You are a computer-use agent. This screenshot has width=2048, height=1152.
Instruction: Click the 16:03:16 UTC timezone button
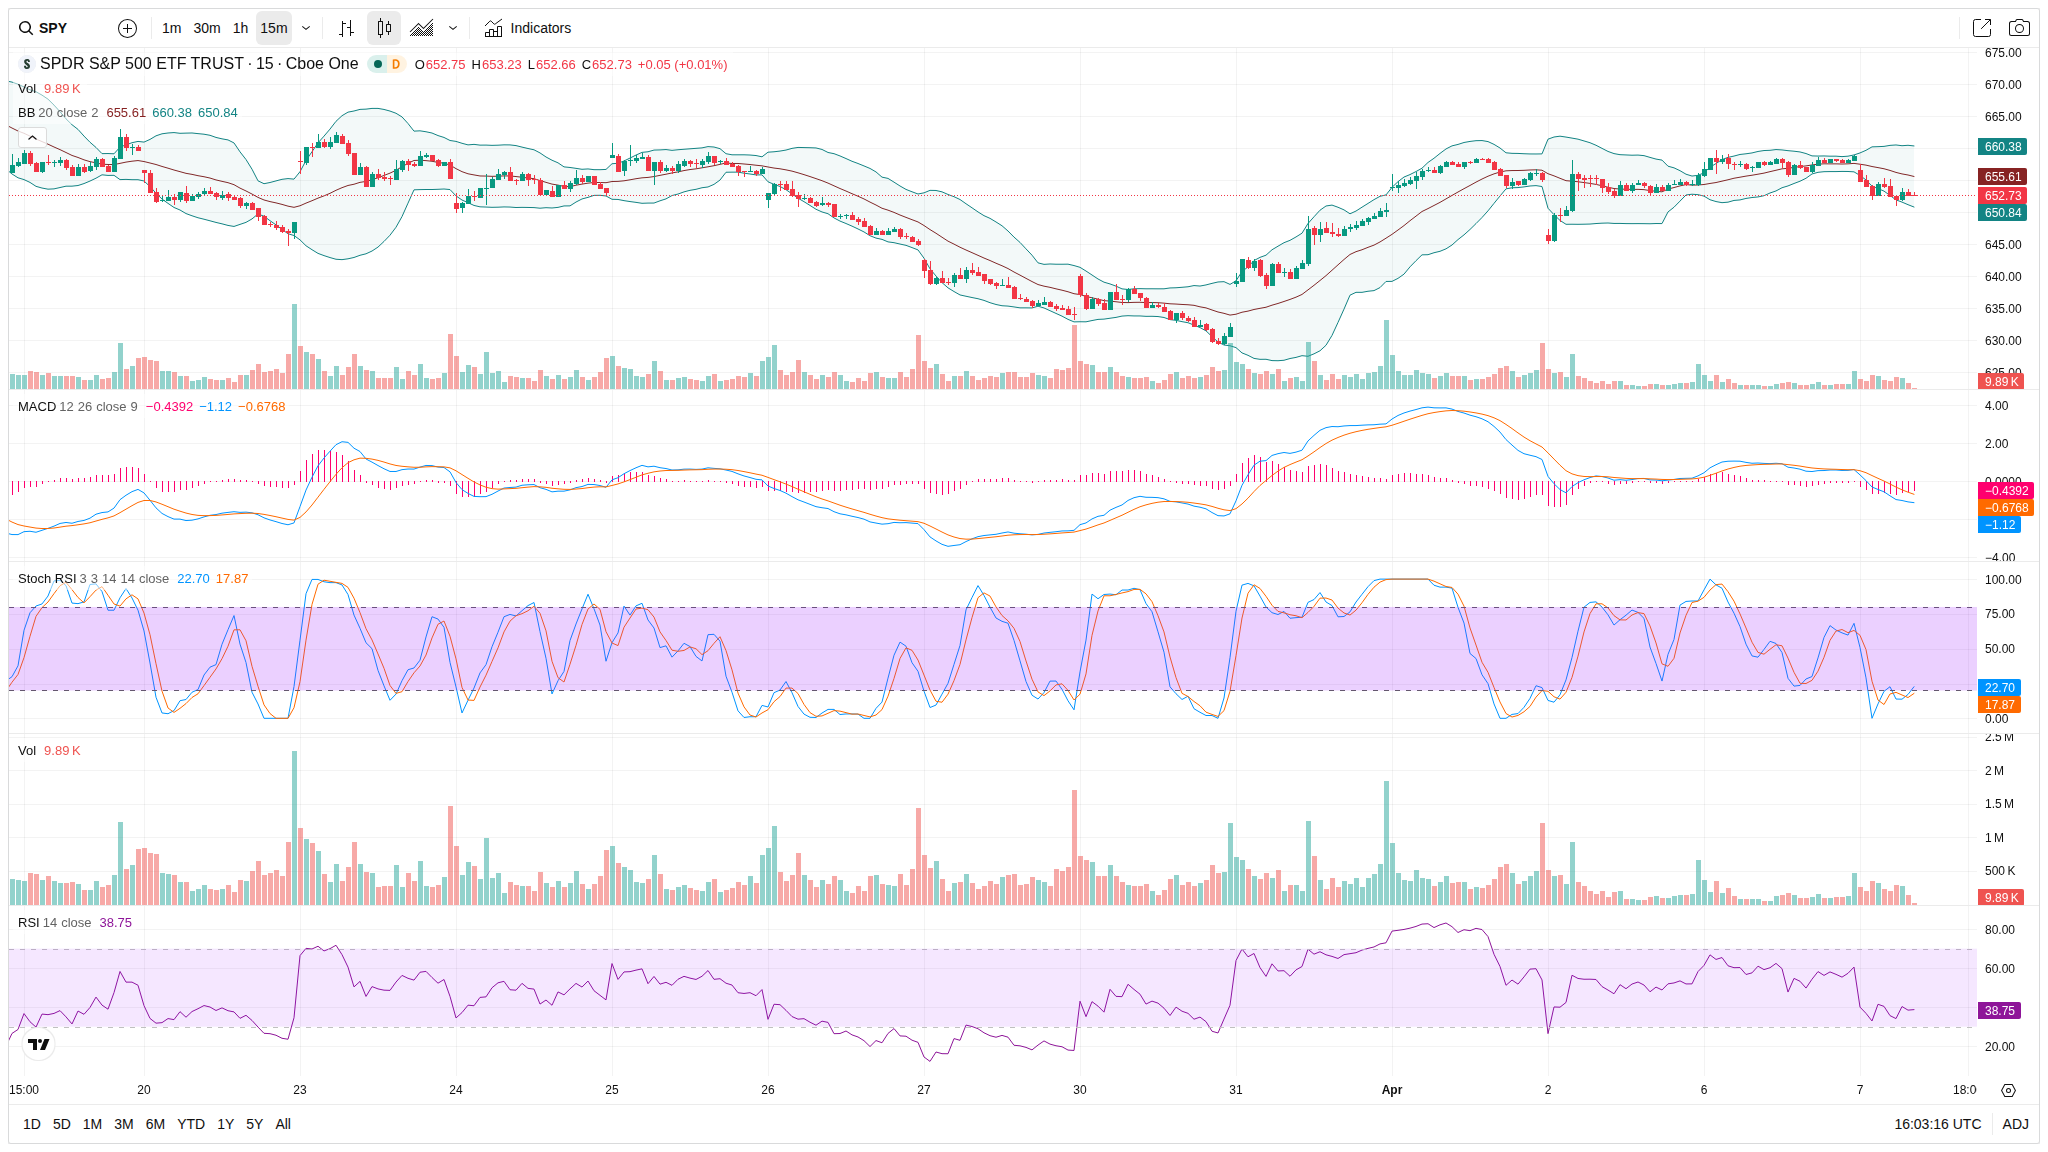pos(1937,1124)
